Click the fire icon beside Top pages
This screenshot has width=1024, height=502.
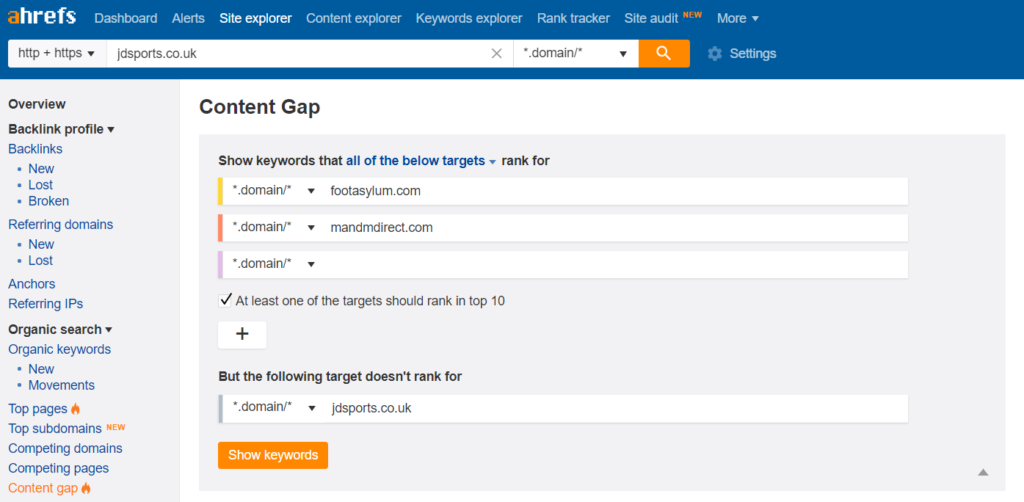76,409
